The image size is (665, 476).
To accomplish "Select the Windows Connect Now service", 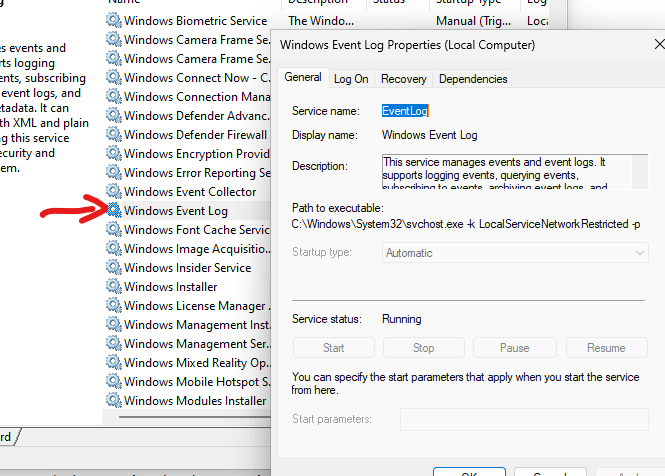I will (187, 78).
